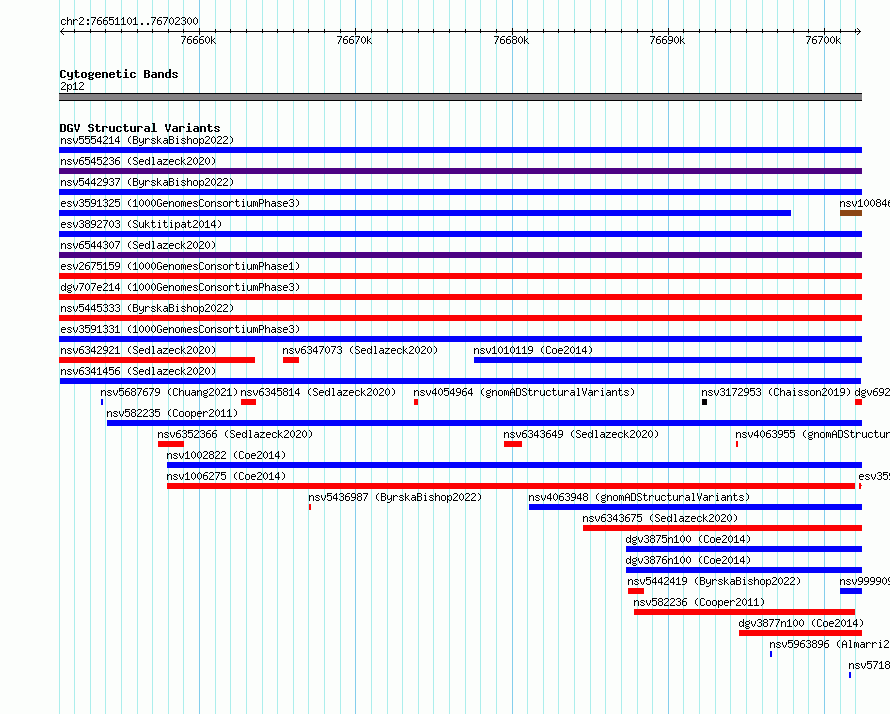Open the dgv707e214 variant label
The image size is (890, 714).
(x=180, y=287)
